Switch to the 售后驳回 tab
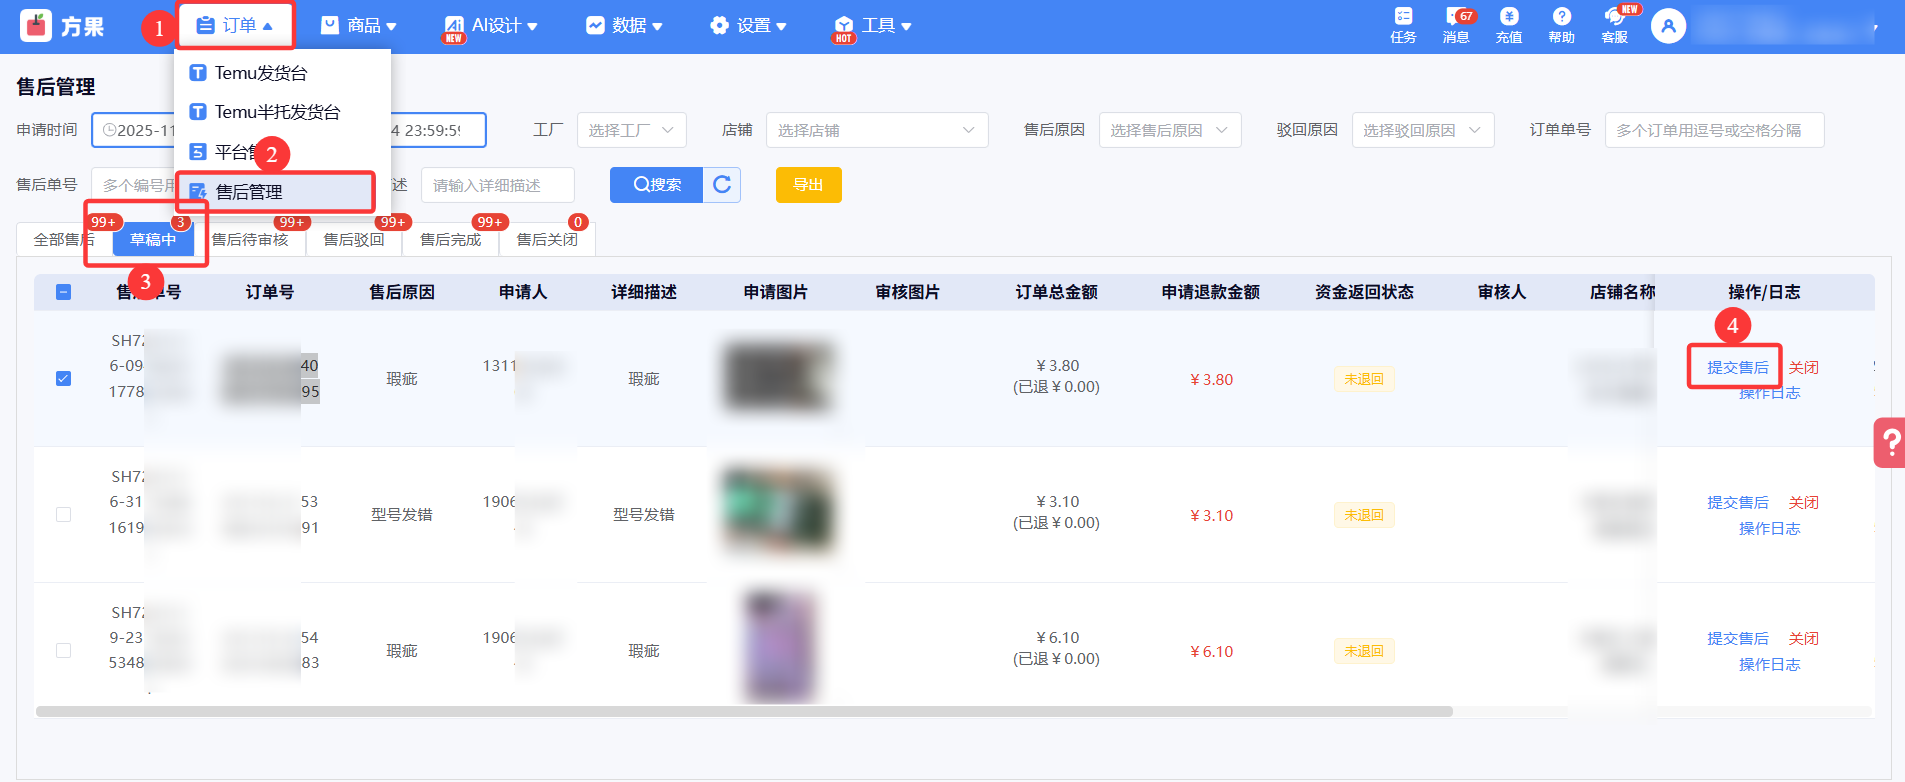The image size is (1905, 782). pyautogui.click(x=354, y=240)
